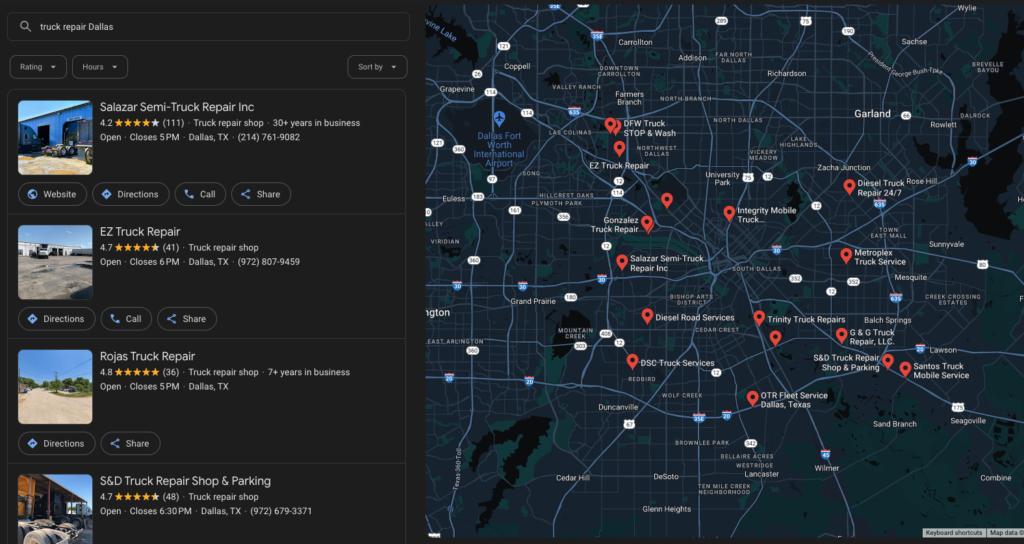The image size is (1024, 544).
Task: Select the Diesel Truck Repair 24/7 map pin
Action: (849, 187)
